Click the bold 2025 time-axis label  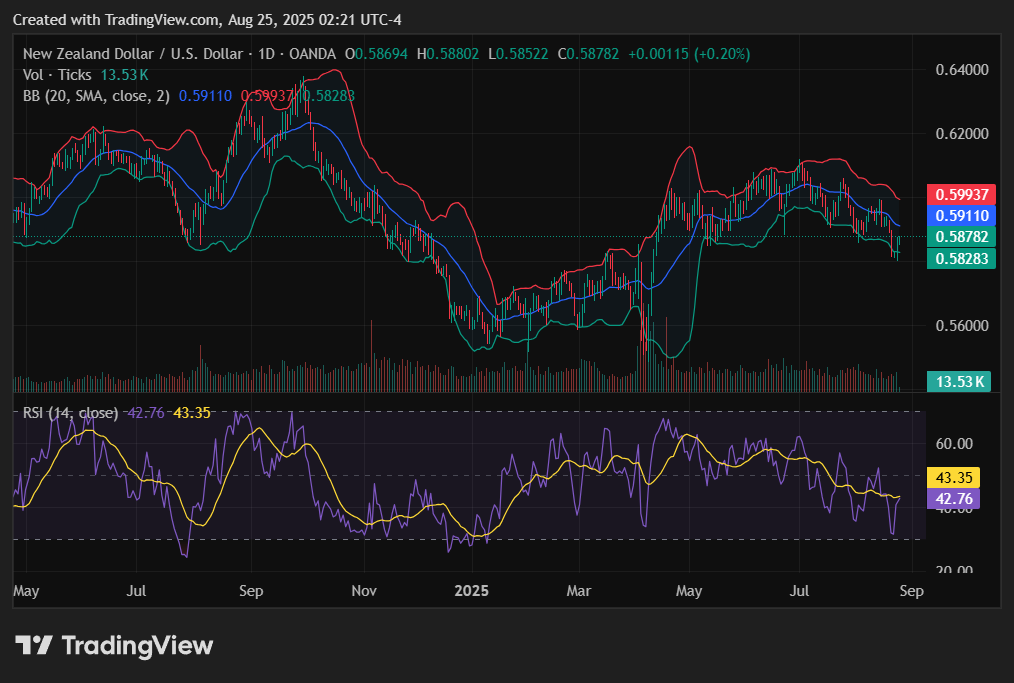(471, 591)
